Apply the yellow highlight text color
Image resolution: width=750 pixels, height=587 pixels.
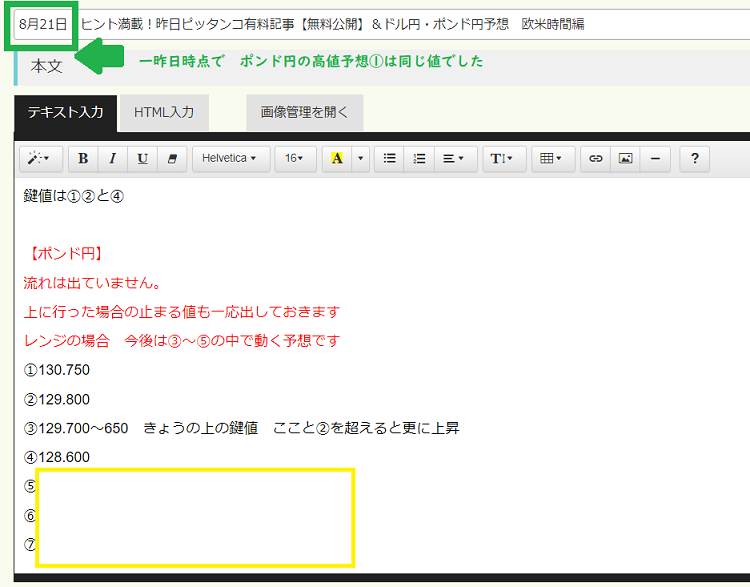337,158
